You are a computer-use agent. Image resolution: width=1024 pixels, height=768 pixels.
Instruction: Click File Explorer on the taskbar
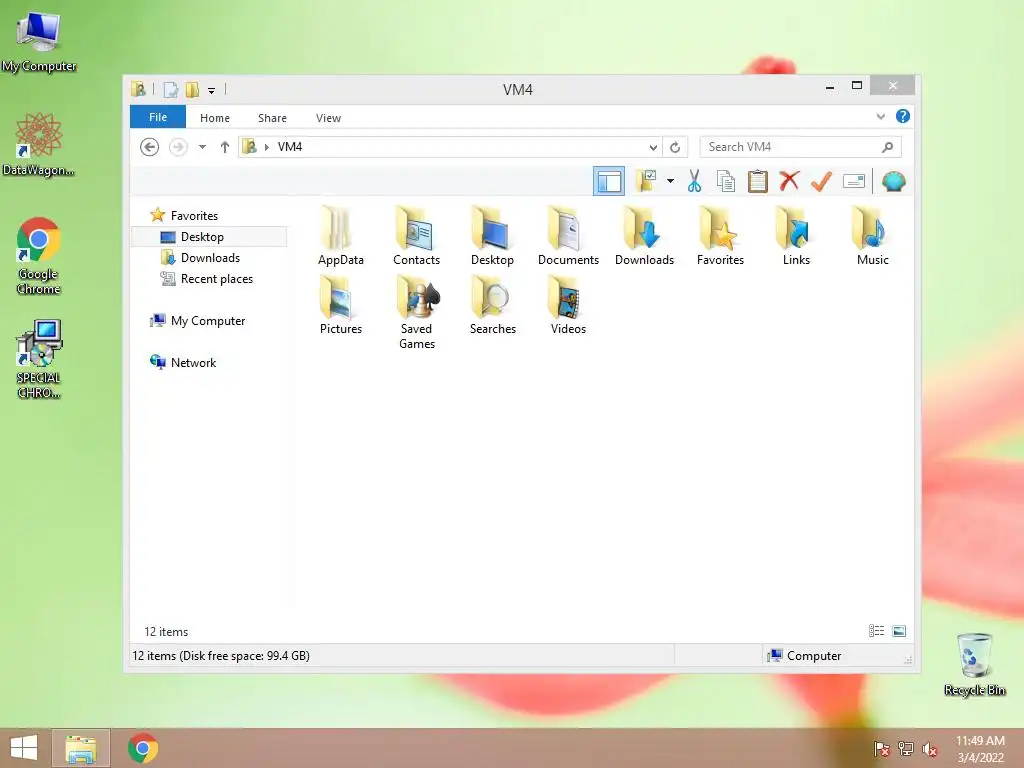(81, 748)
